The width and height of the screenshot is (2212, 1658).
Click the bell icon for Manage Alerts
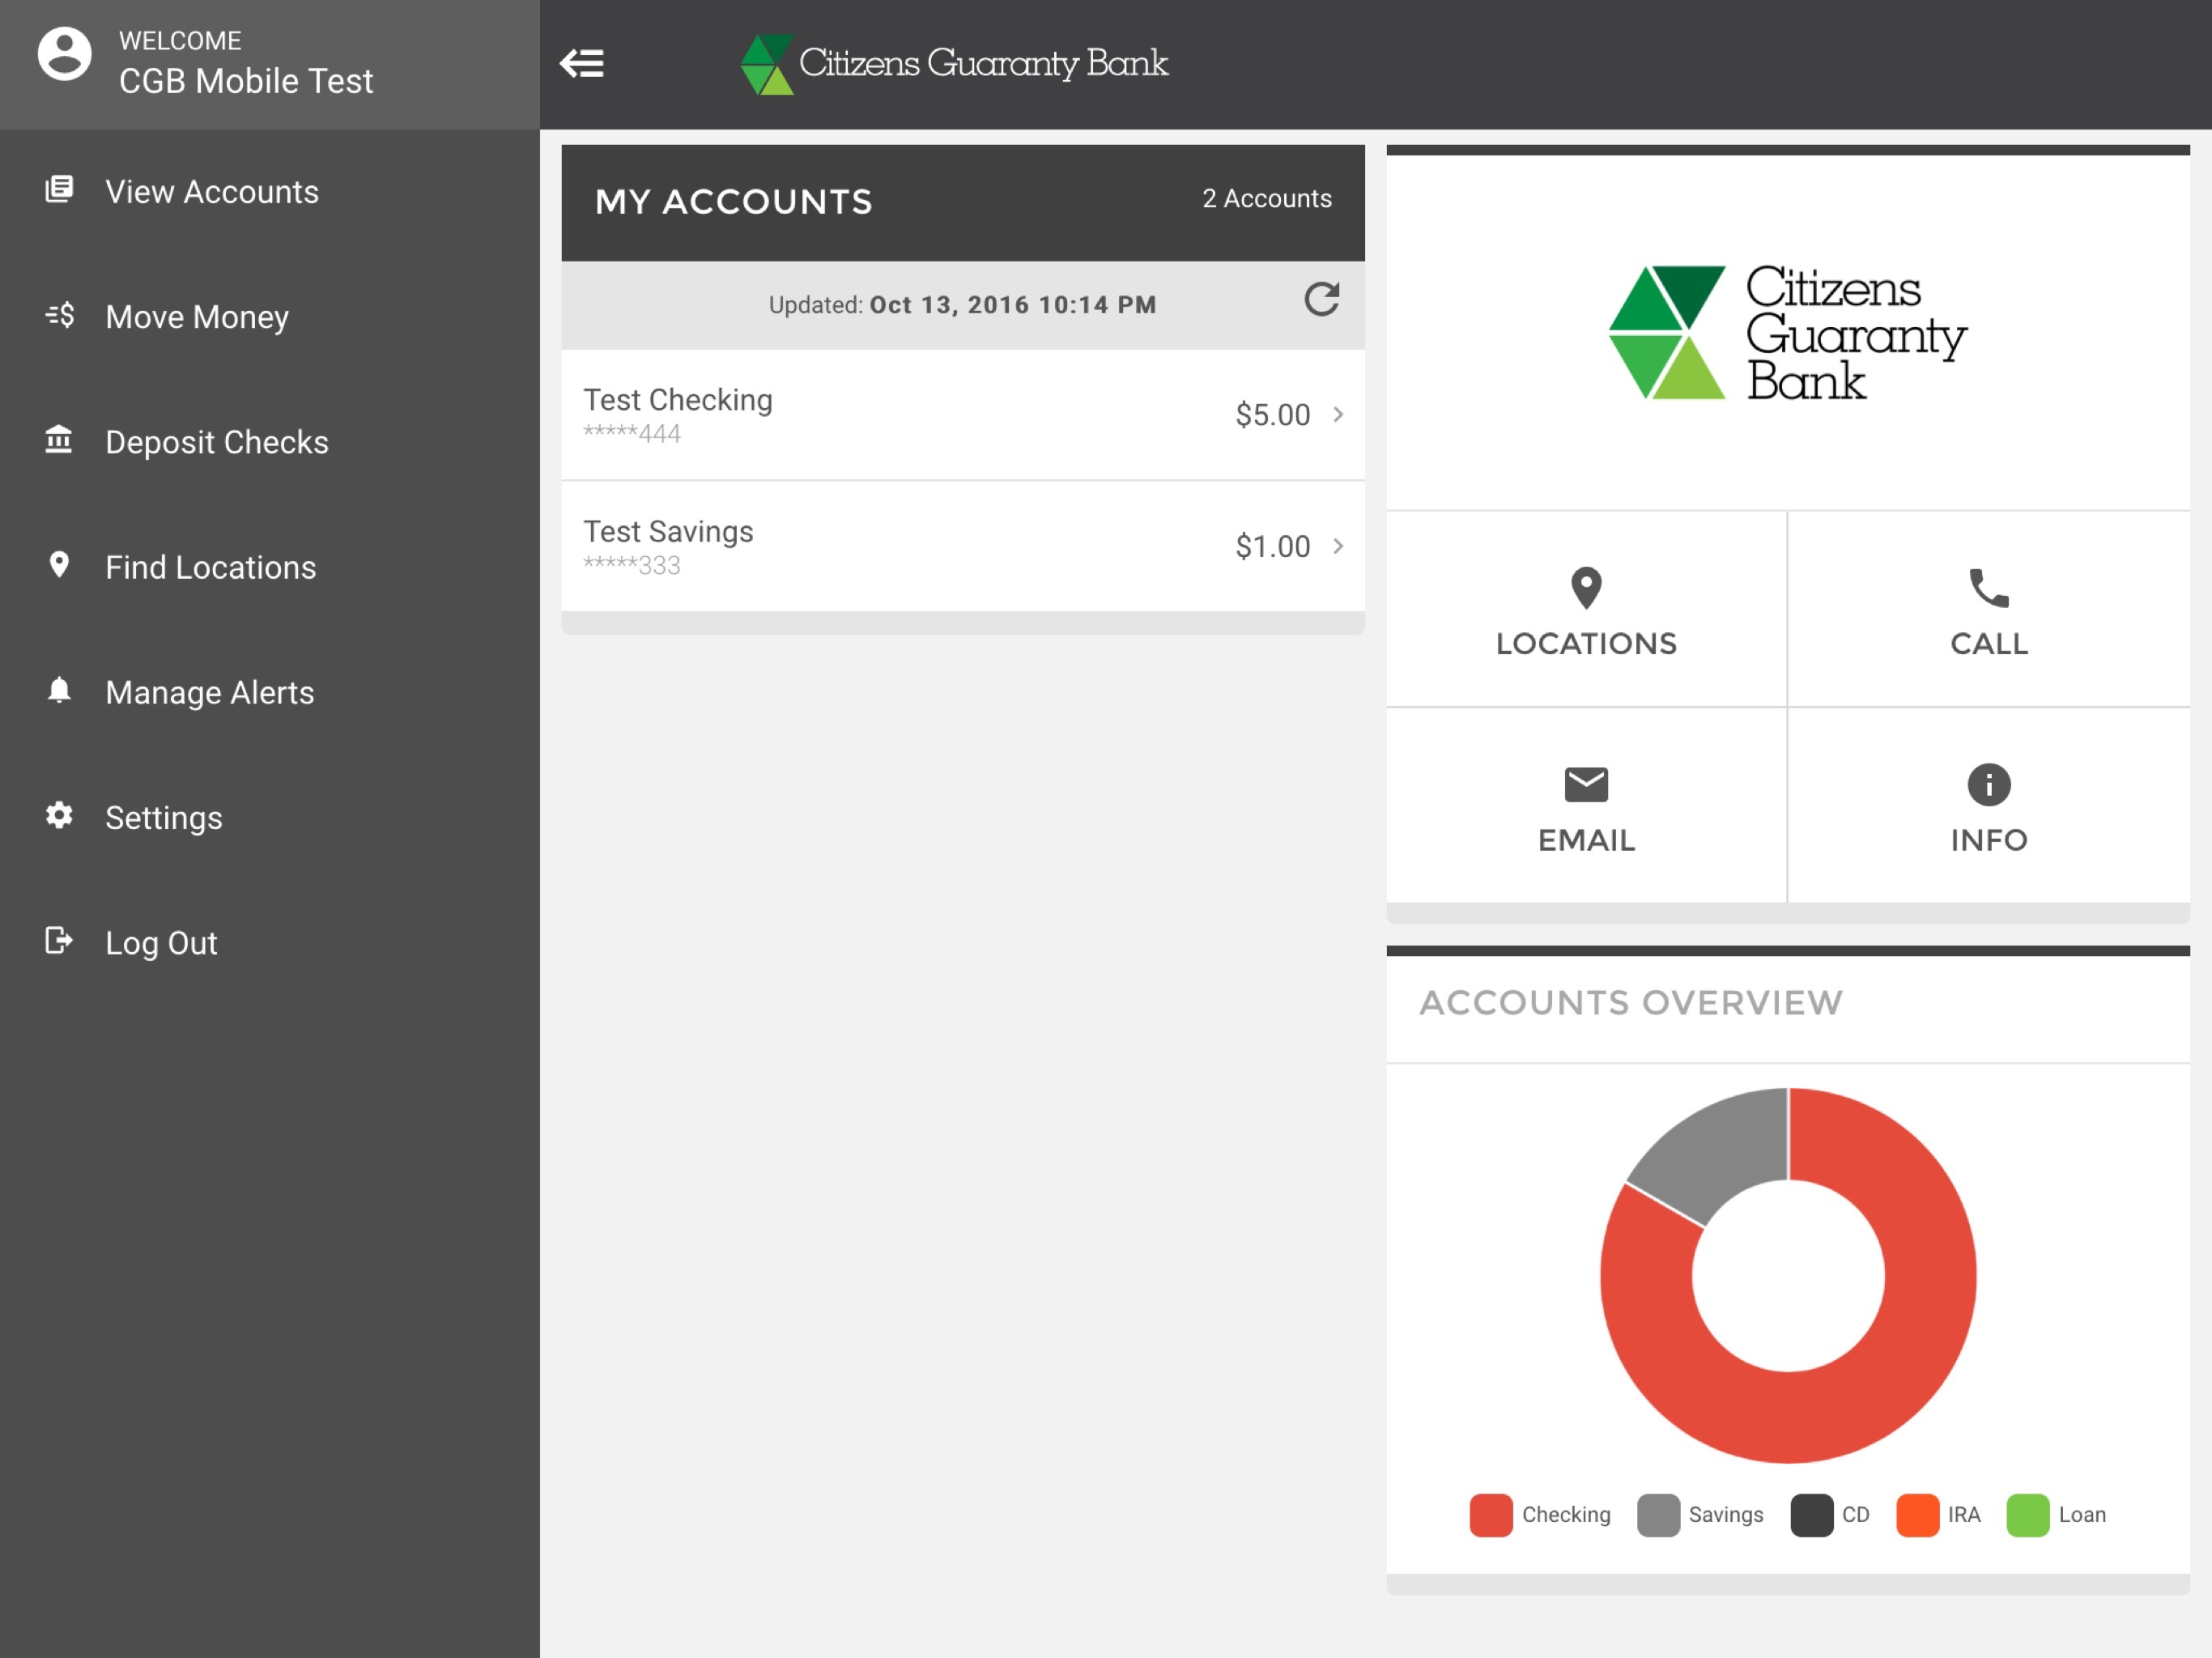pyautogui.click(x=59, y=690)
